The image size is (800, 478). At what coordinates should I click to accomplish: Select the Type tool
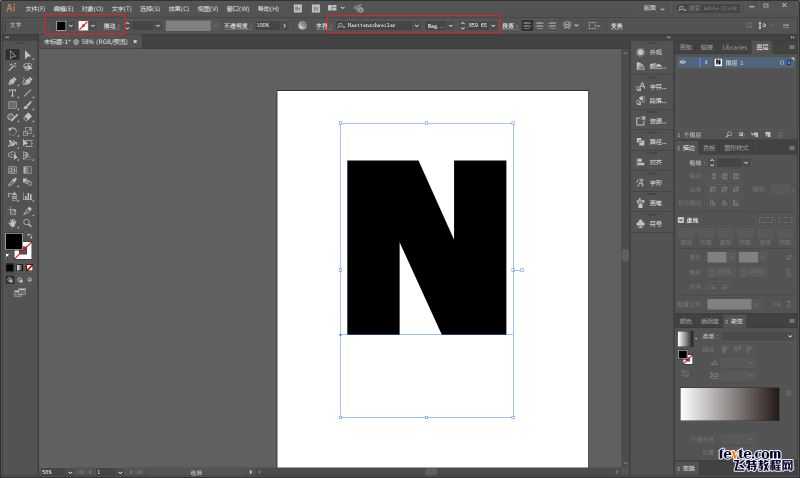tap(12, 93)
